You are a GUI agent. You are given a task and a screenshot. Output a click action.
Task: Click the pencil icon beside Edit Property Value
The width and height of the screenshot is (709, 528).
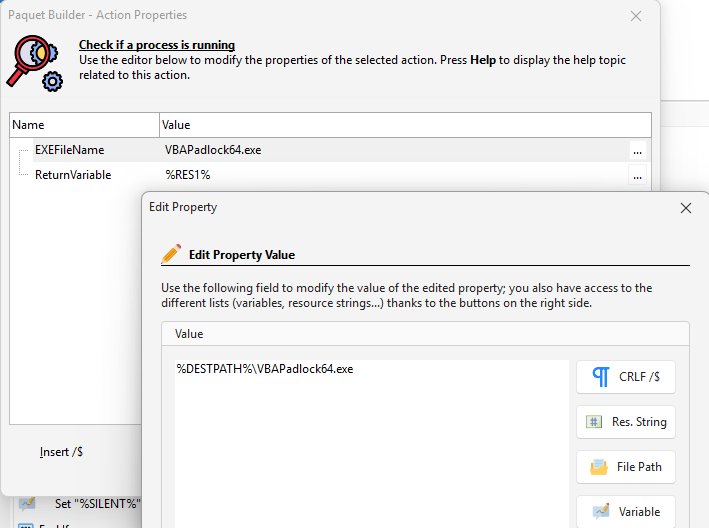pyautogui.click(x=171, y=254)
